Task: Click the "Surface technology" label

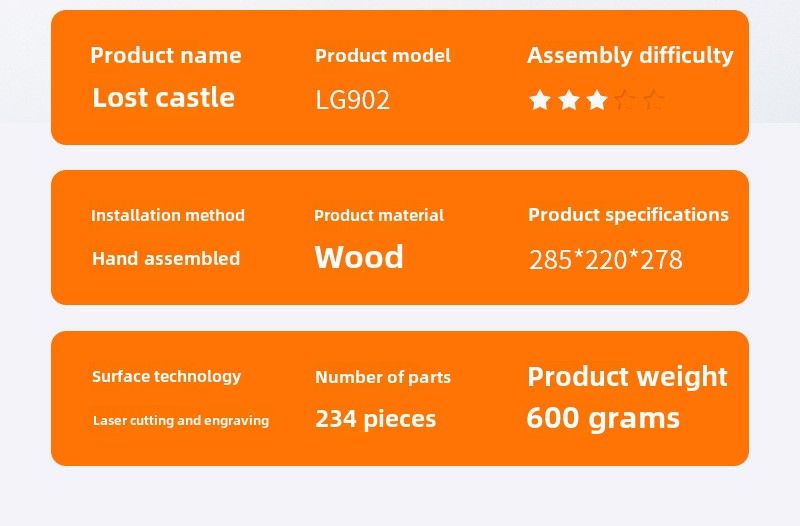Action: coord(166,376)
